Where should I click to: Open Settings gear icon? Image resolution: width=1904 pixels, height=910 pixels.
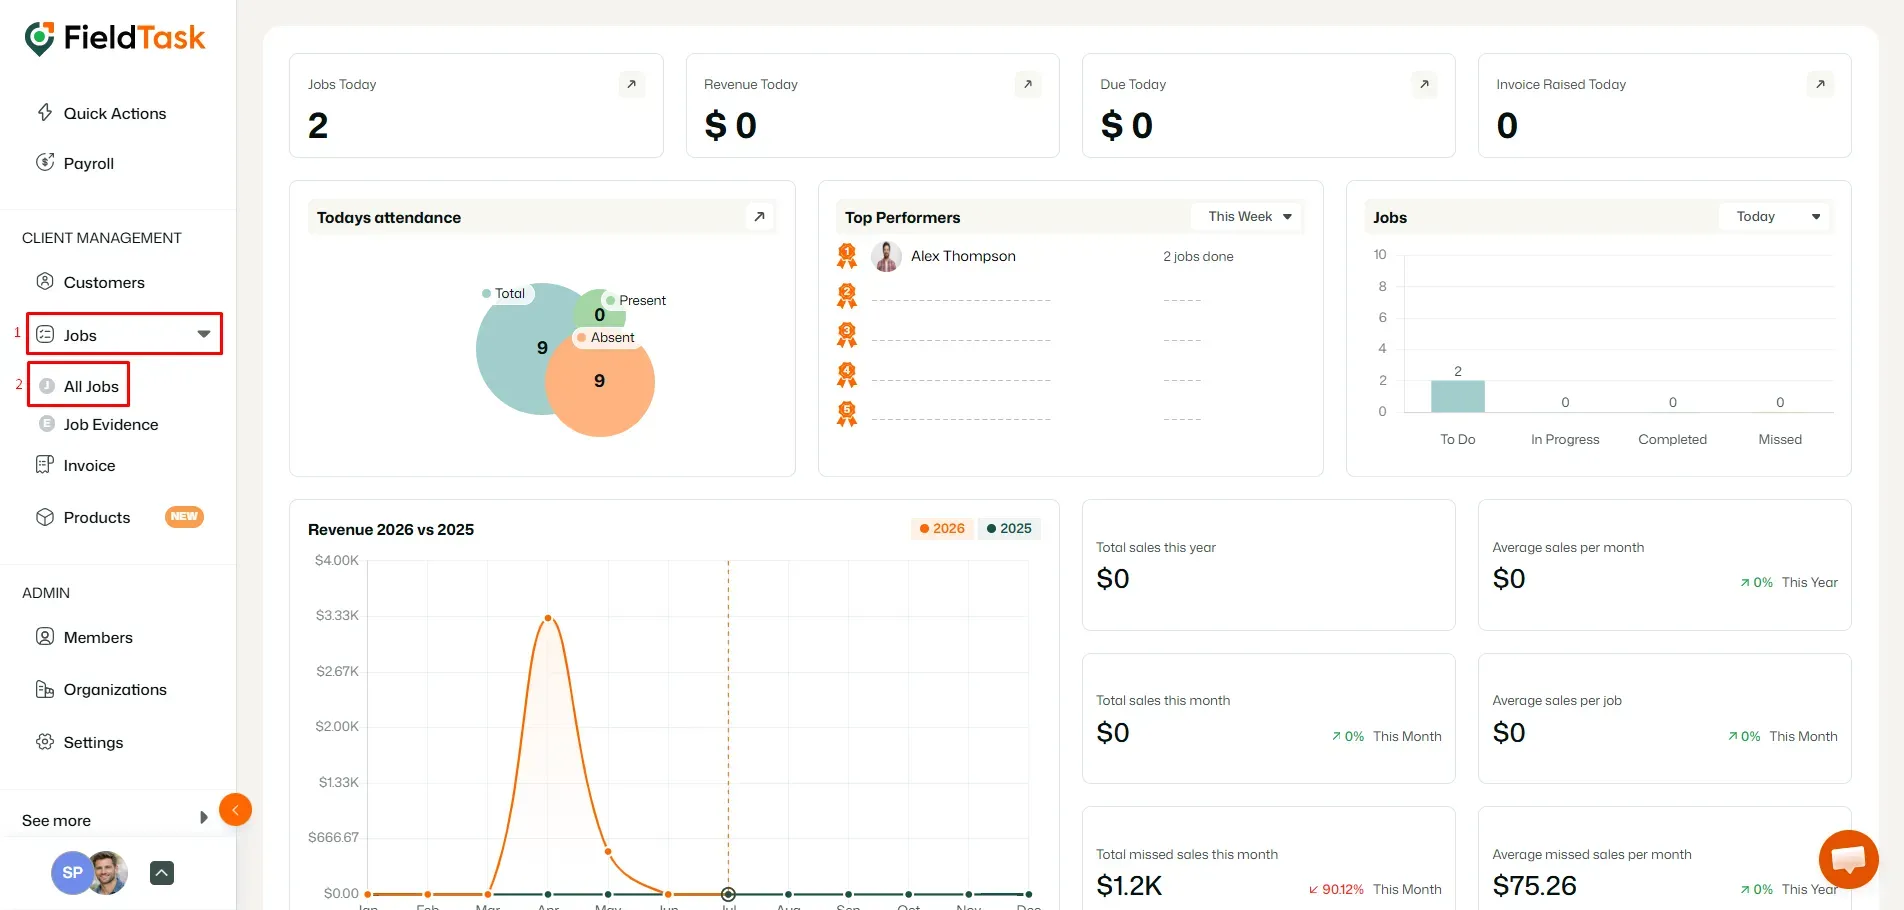pyautogui.click(x=45, y=742)
